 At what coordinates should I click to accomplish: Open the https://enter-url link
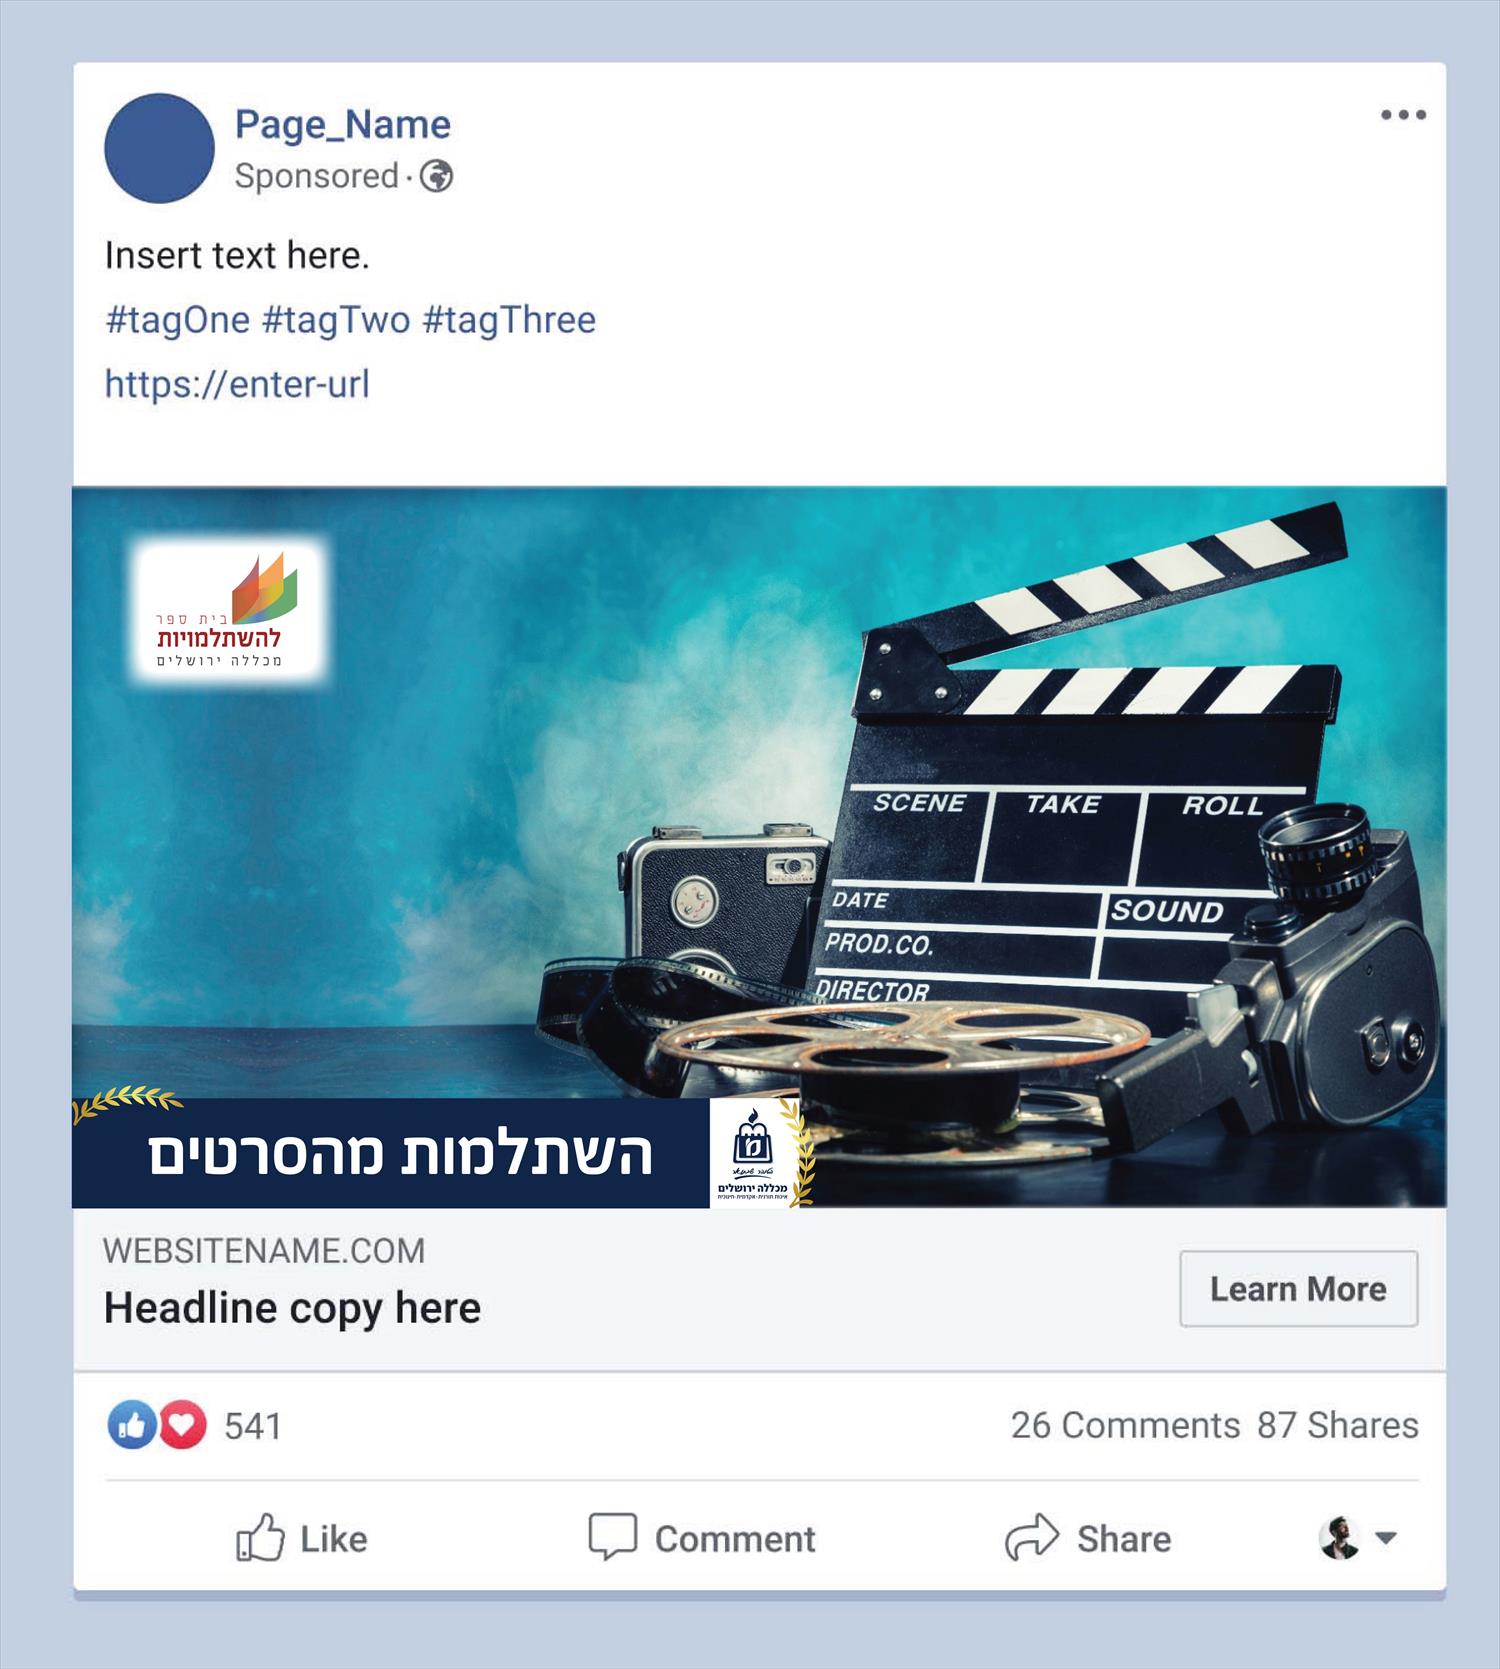point(237,384)
